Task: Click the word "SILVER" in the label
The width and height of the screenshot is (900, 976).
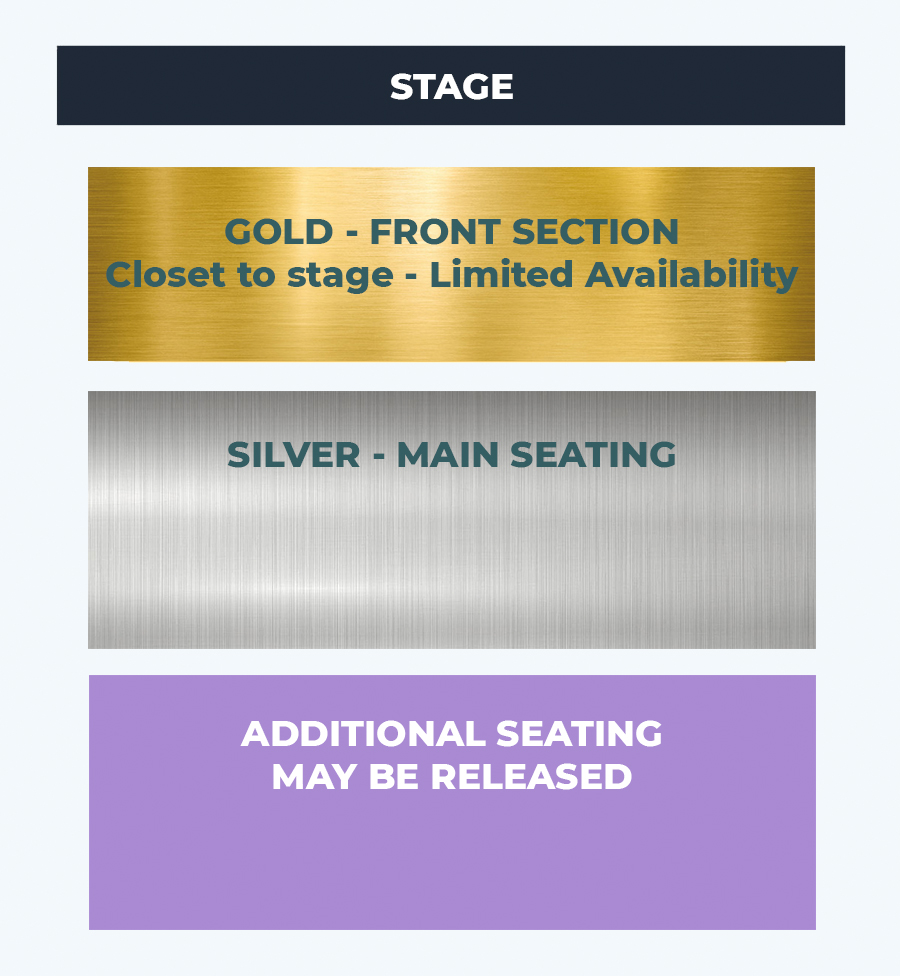Action: coord(293,455)
